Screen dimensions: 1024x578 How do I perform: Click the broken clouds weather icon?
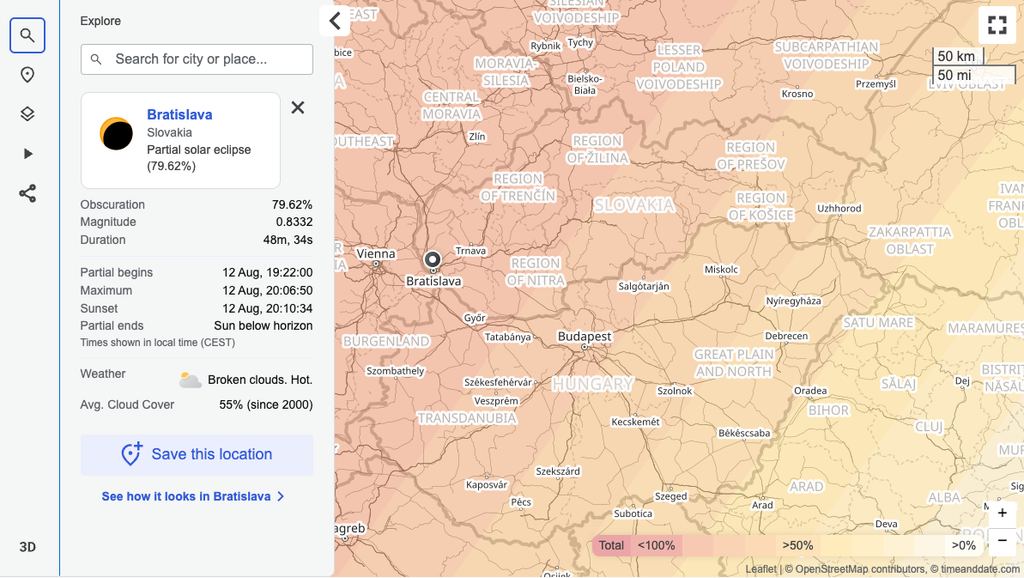[x=190, y=380]
